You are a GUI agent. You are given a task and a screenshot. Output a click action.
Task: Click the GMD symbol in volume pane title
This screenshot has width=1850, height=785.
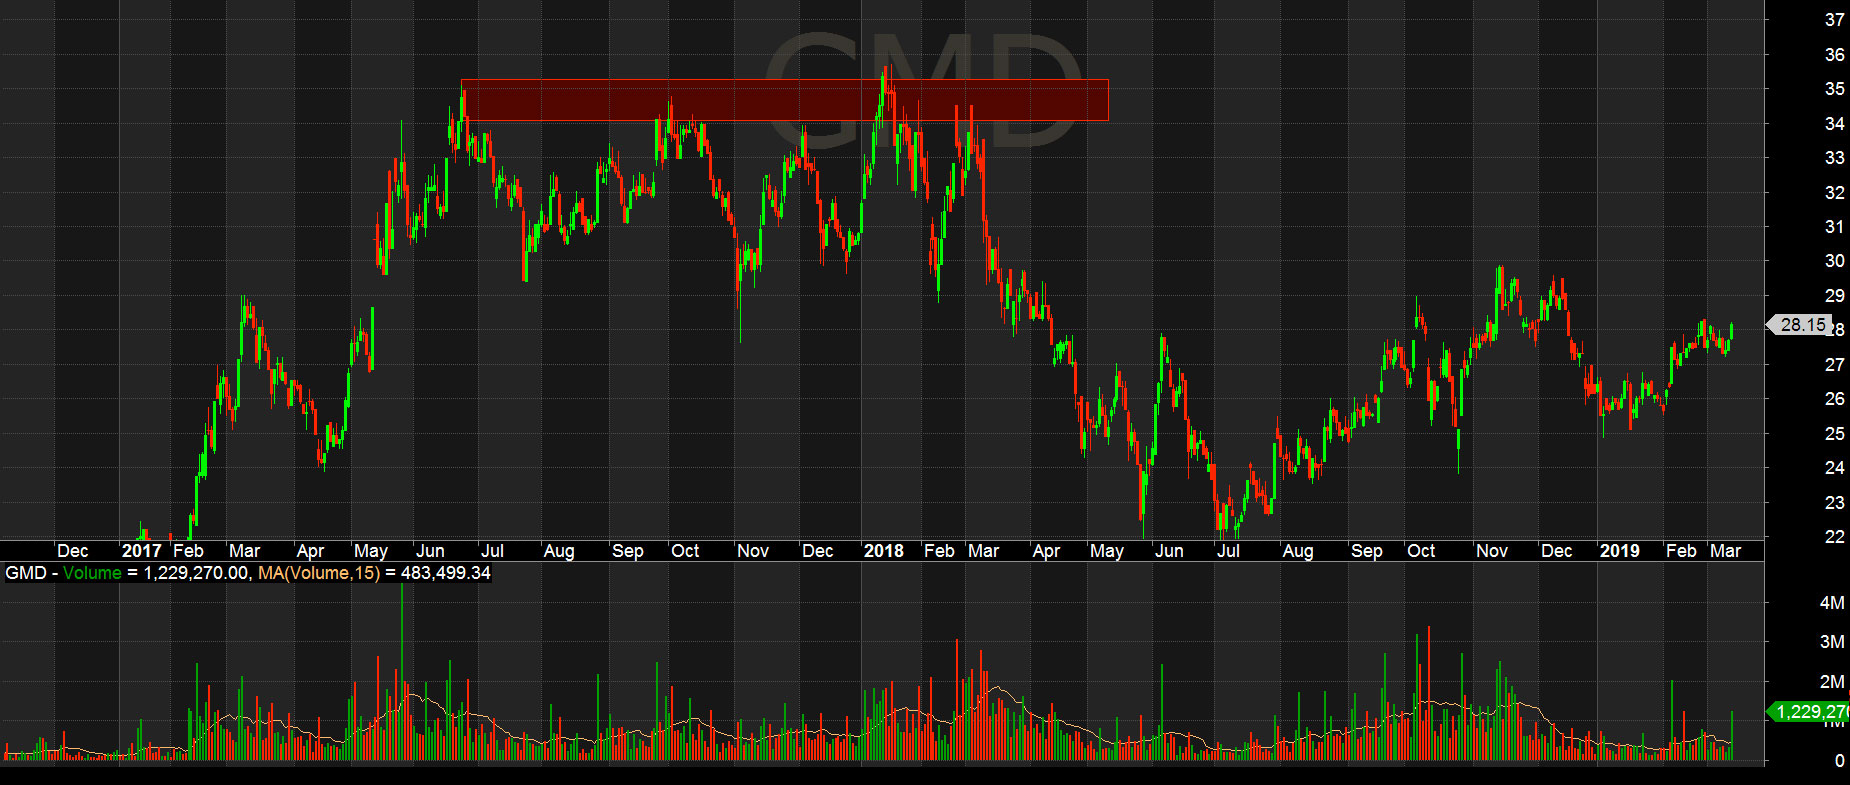[25, 573]
